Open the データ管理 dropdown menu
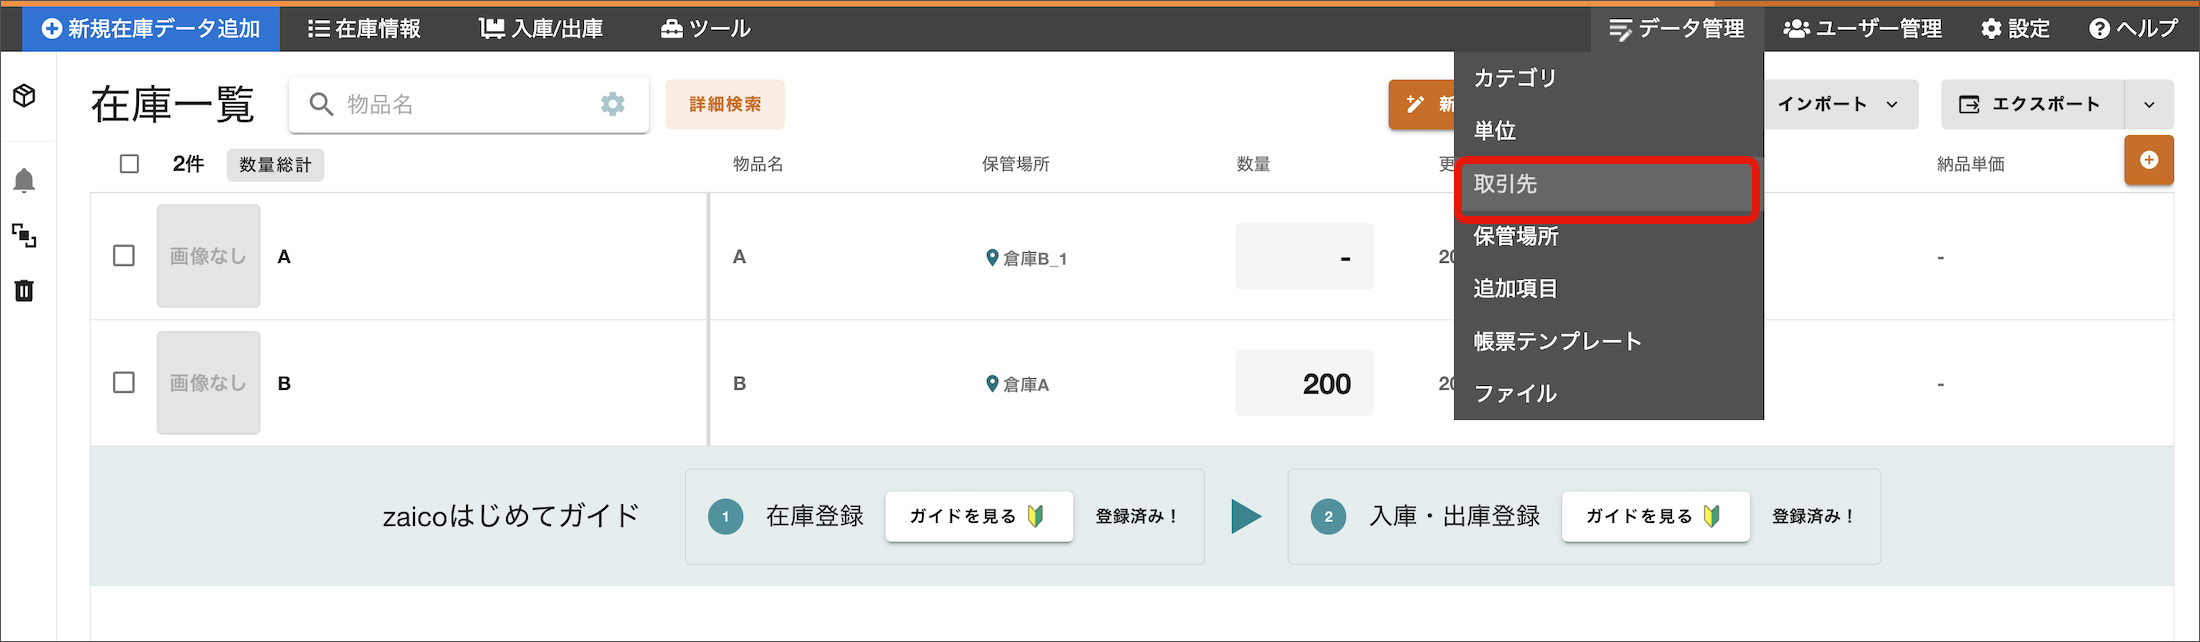 pyautogui.click(x=1678, y=28)
